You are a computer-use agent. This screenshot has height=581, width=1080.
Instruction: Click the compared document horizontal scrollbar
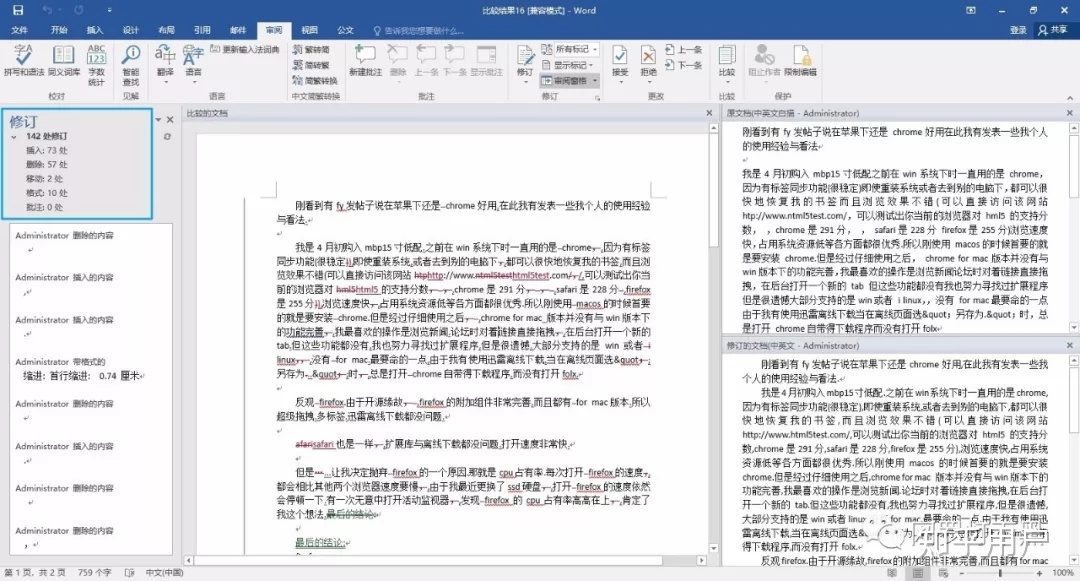445,561
